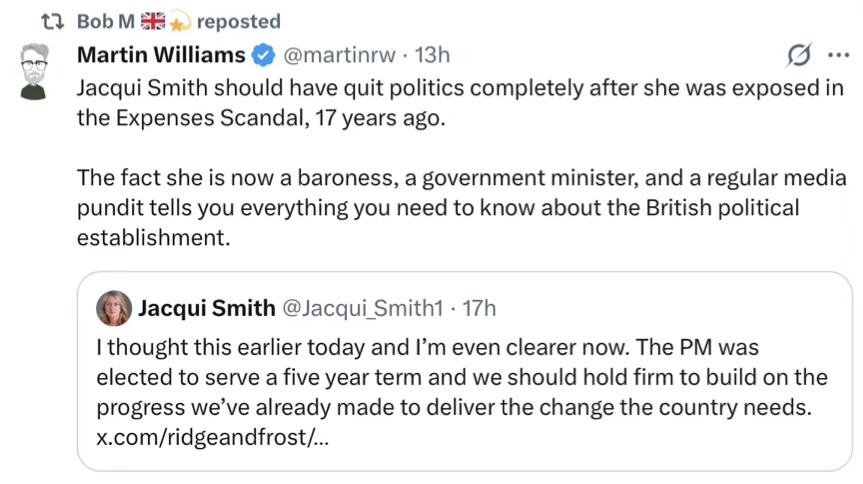This screenshot has height=484, width=863.
Task: Click the star emoji next to Bob M
Action: coord(180,21)
